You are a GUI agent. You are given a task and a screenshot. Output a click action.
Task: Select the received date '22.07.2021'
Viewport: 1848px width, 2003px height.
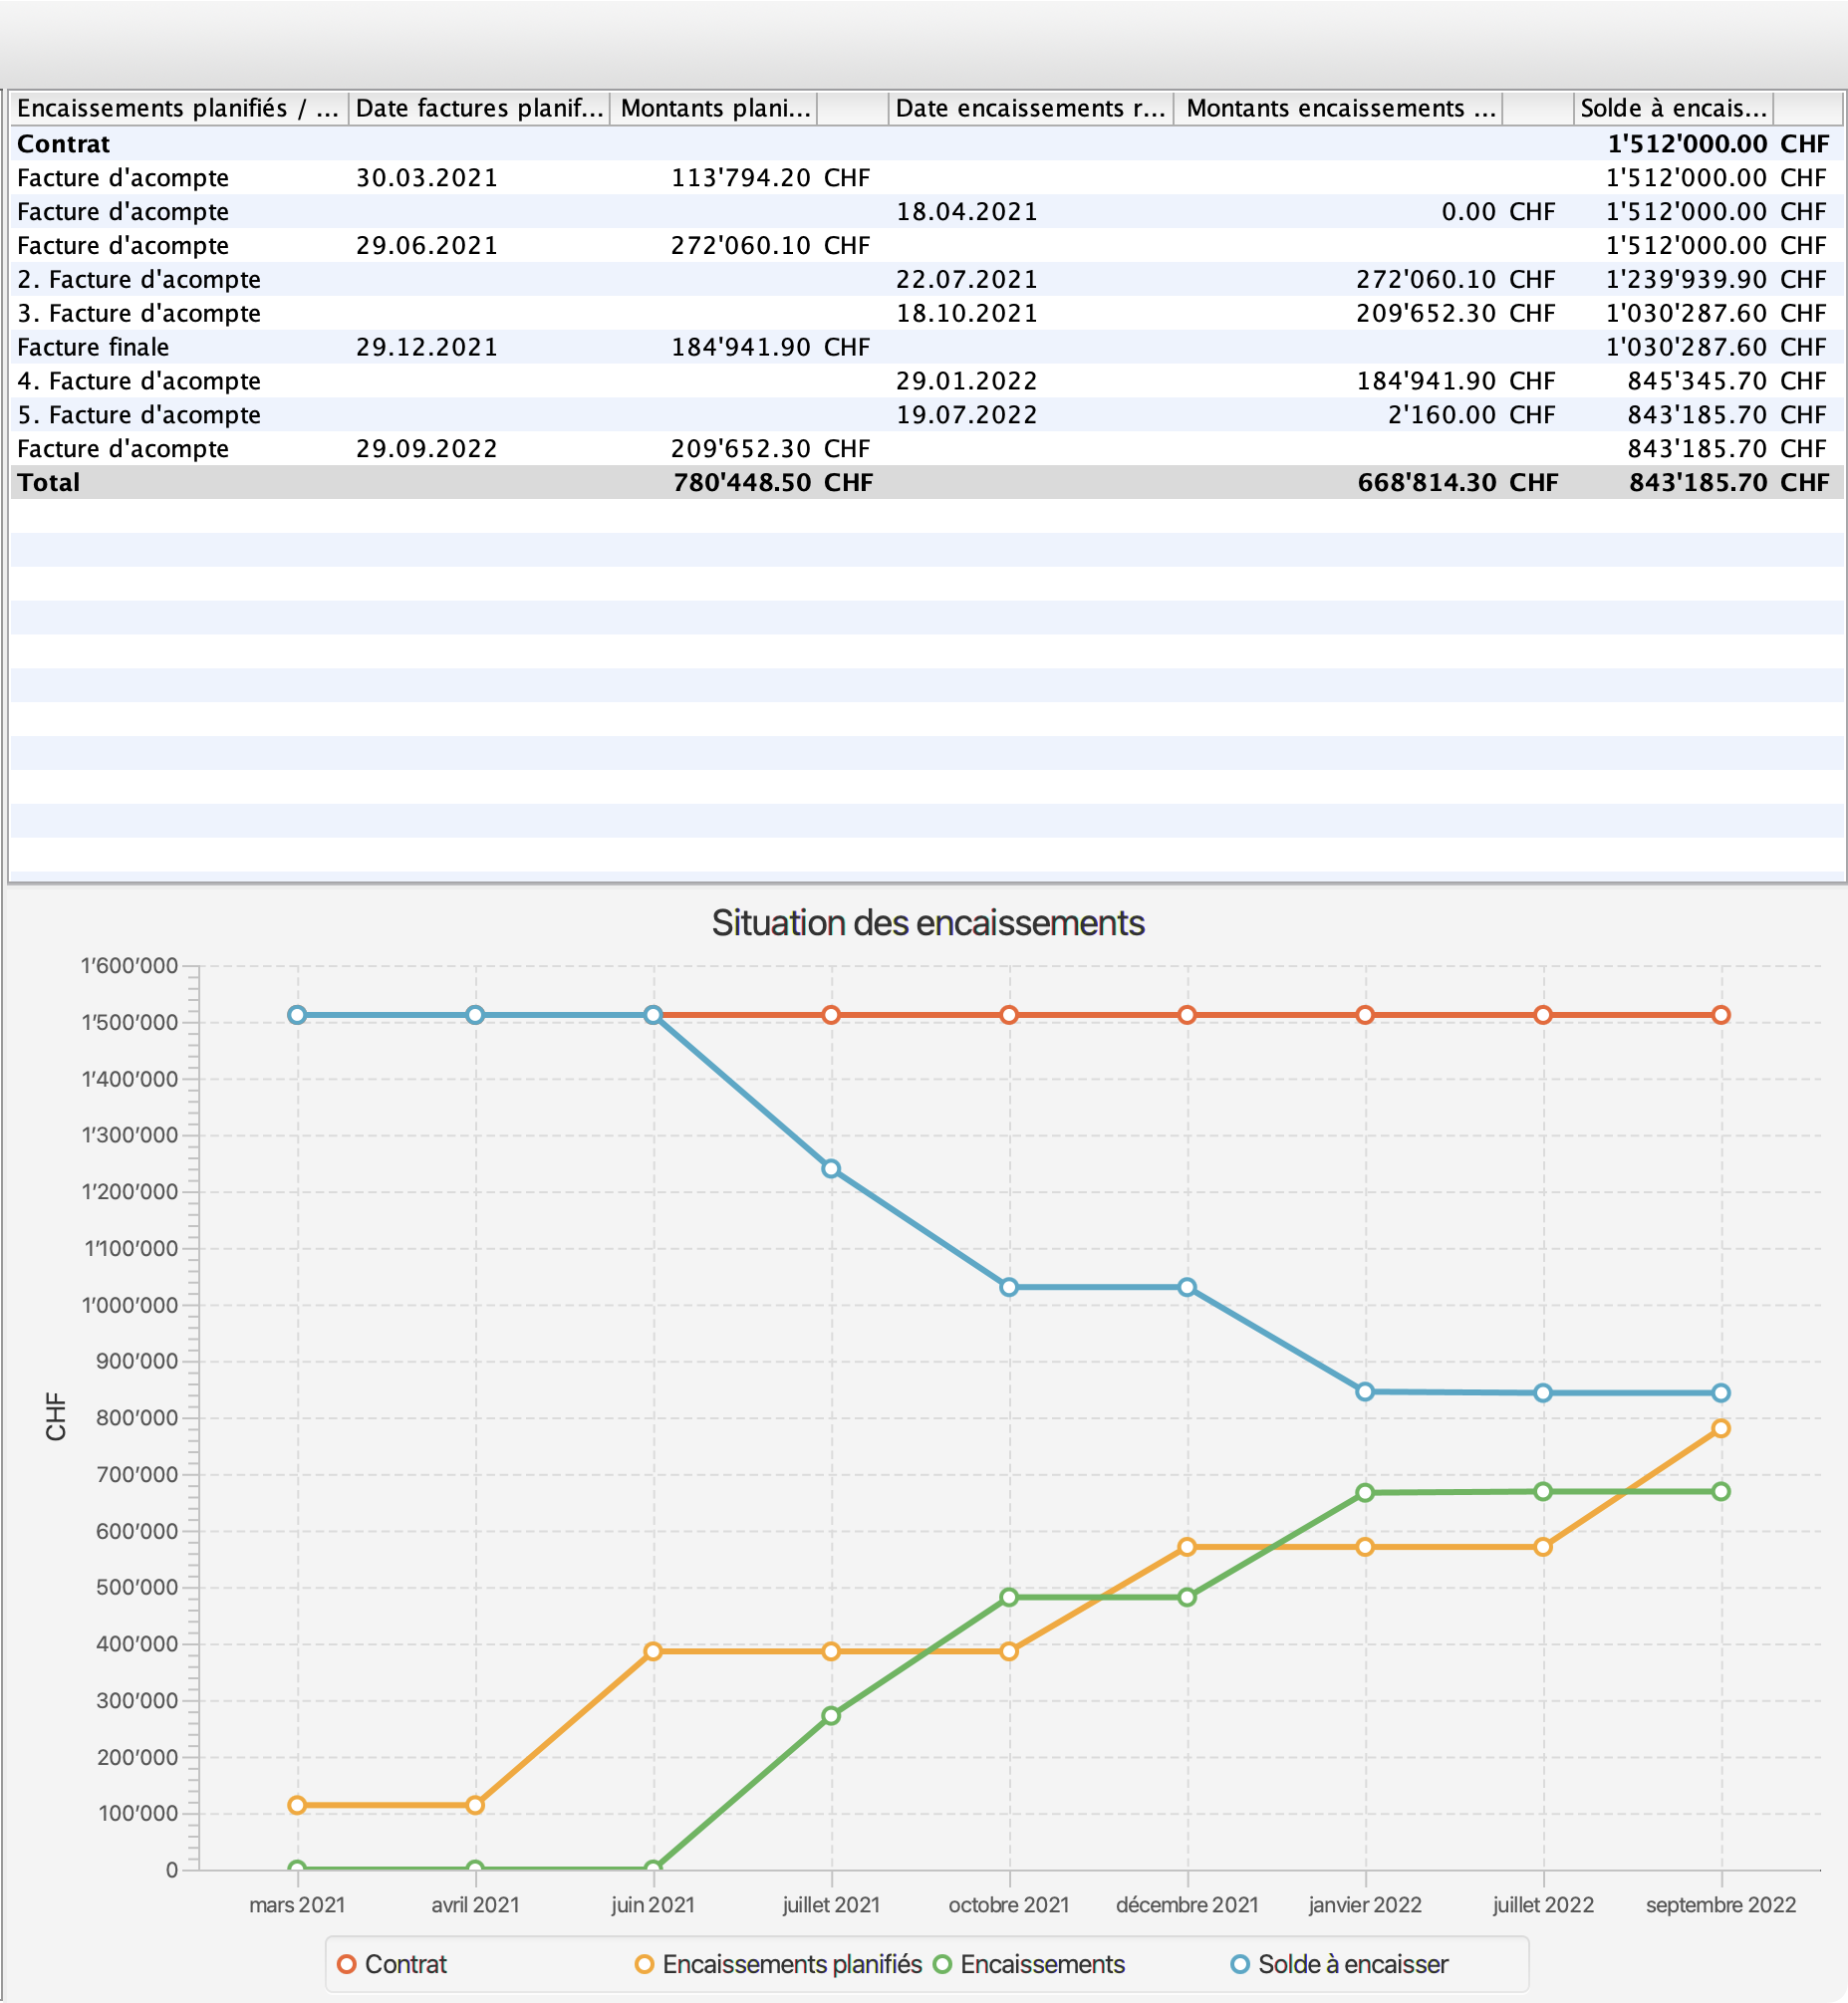point(967,280)
